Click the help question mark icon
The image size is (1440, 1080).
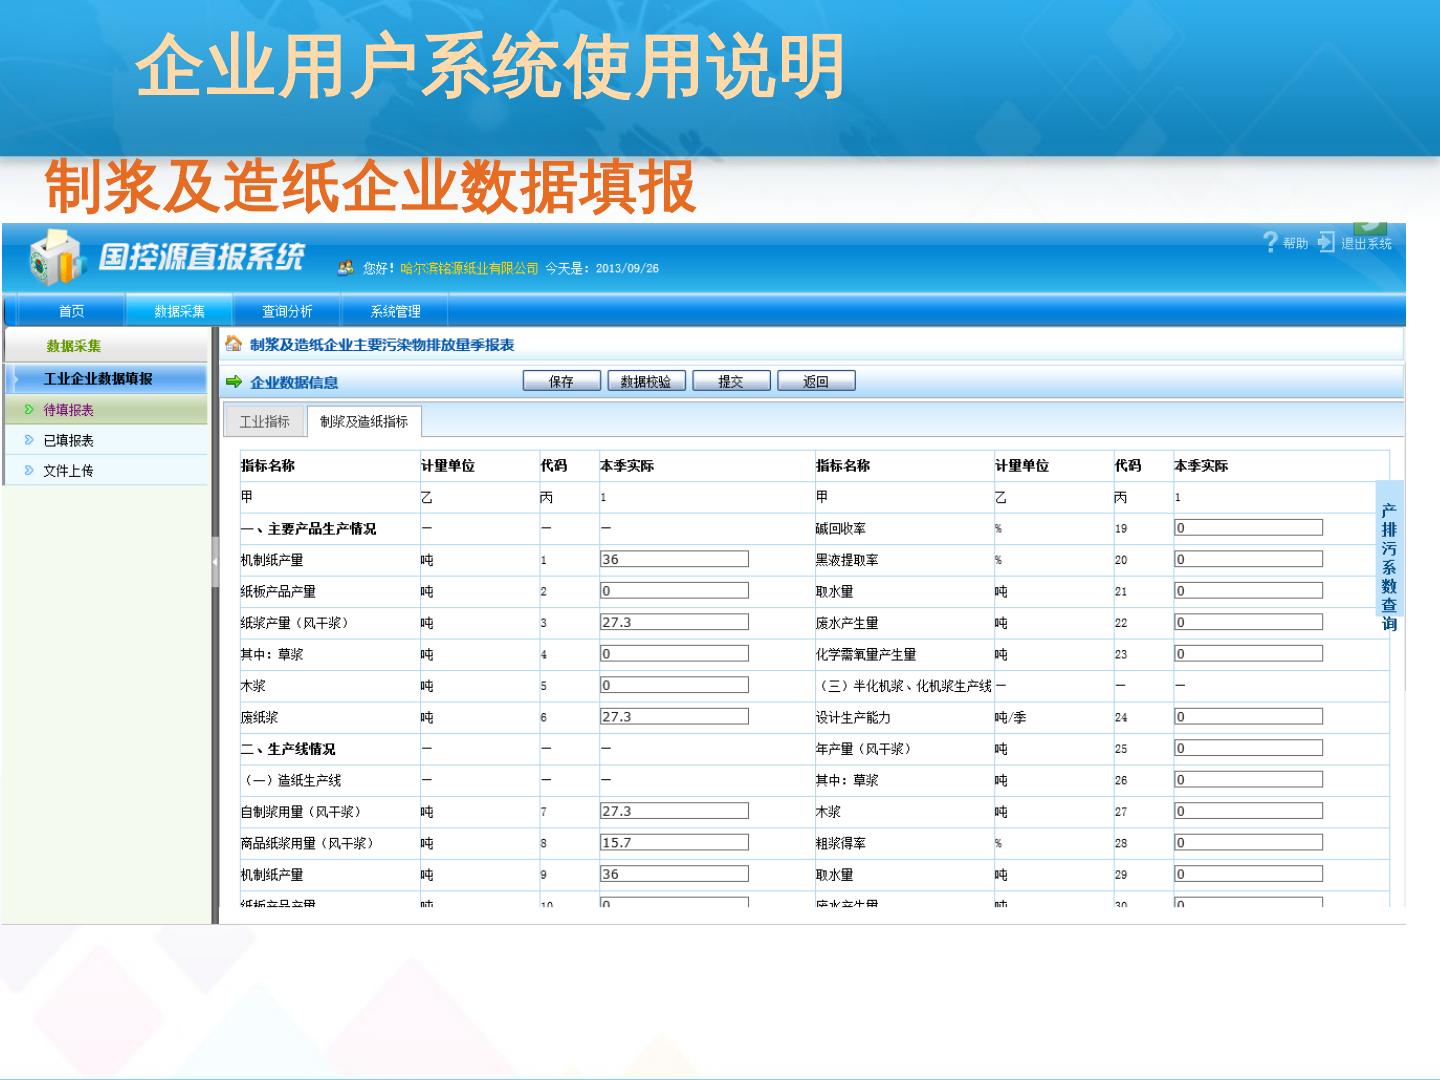(1270, 242)
